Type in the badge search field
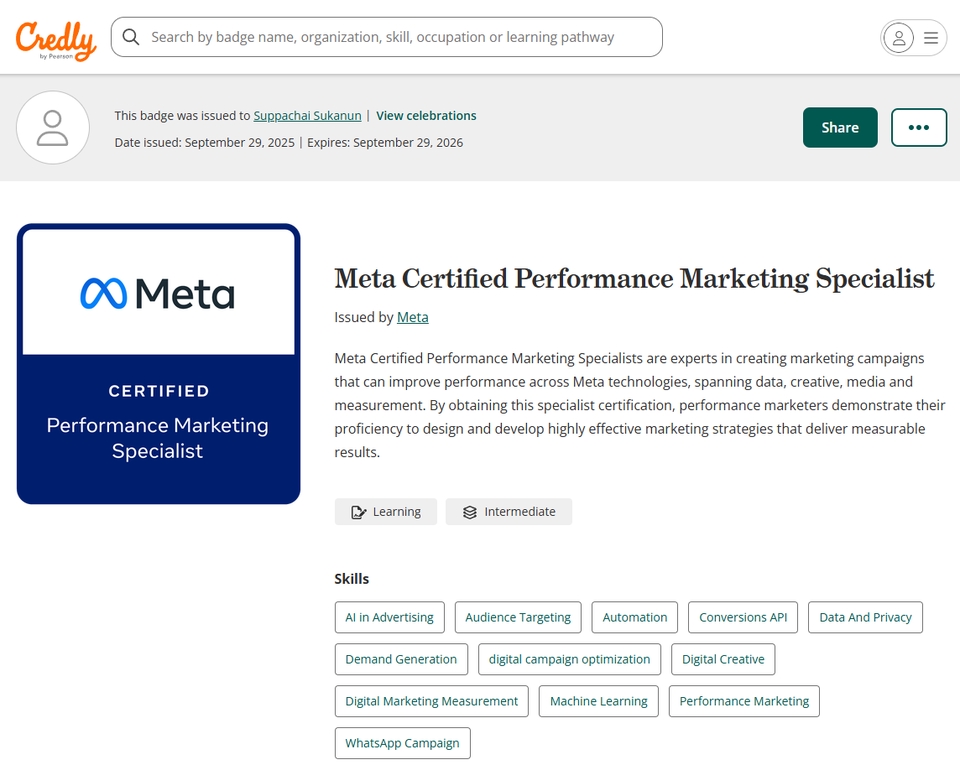The height and width of the screenshot is (765, 960). tap(400, 37)
